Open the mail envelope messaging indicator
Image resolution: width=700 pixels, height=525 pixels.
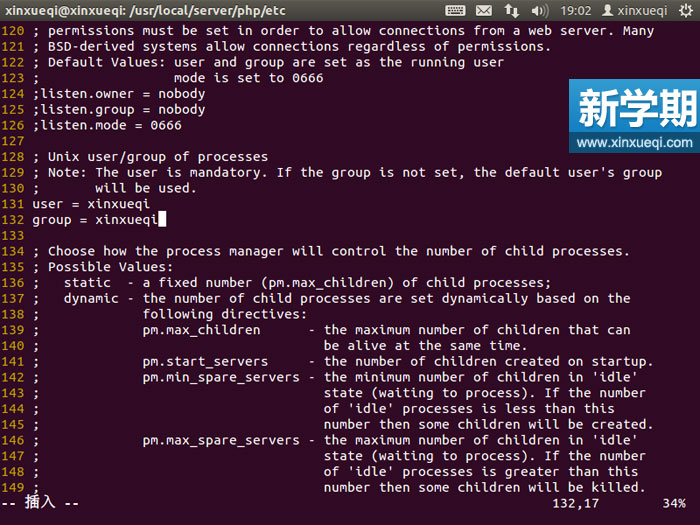click(x=484, y=10)
